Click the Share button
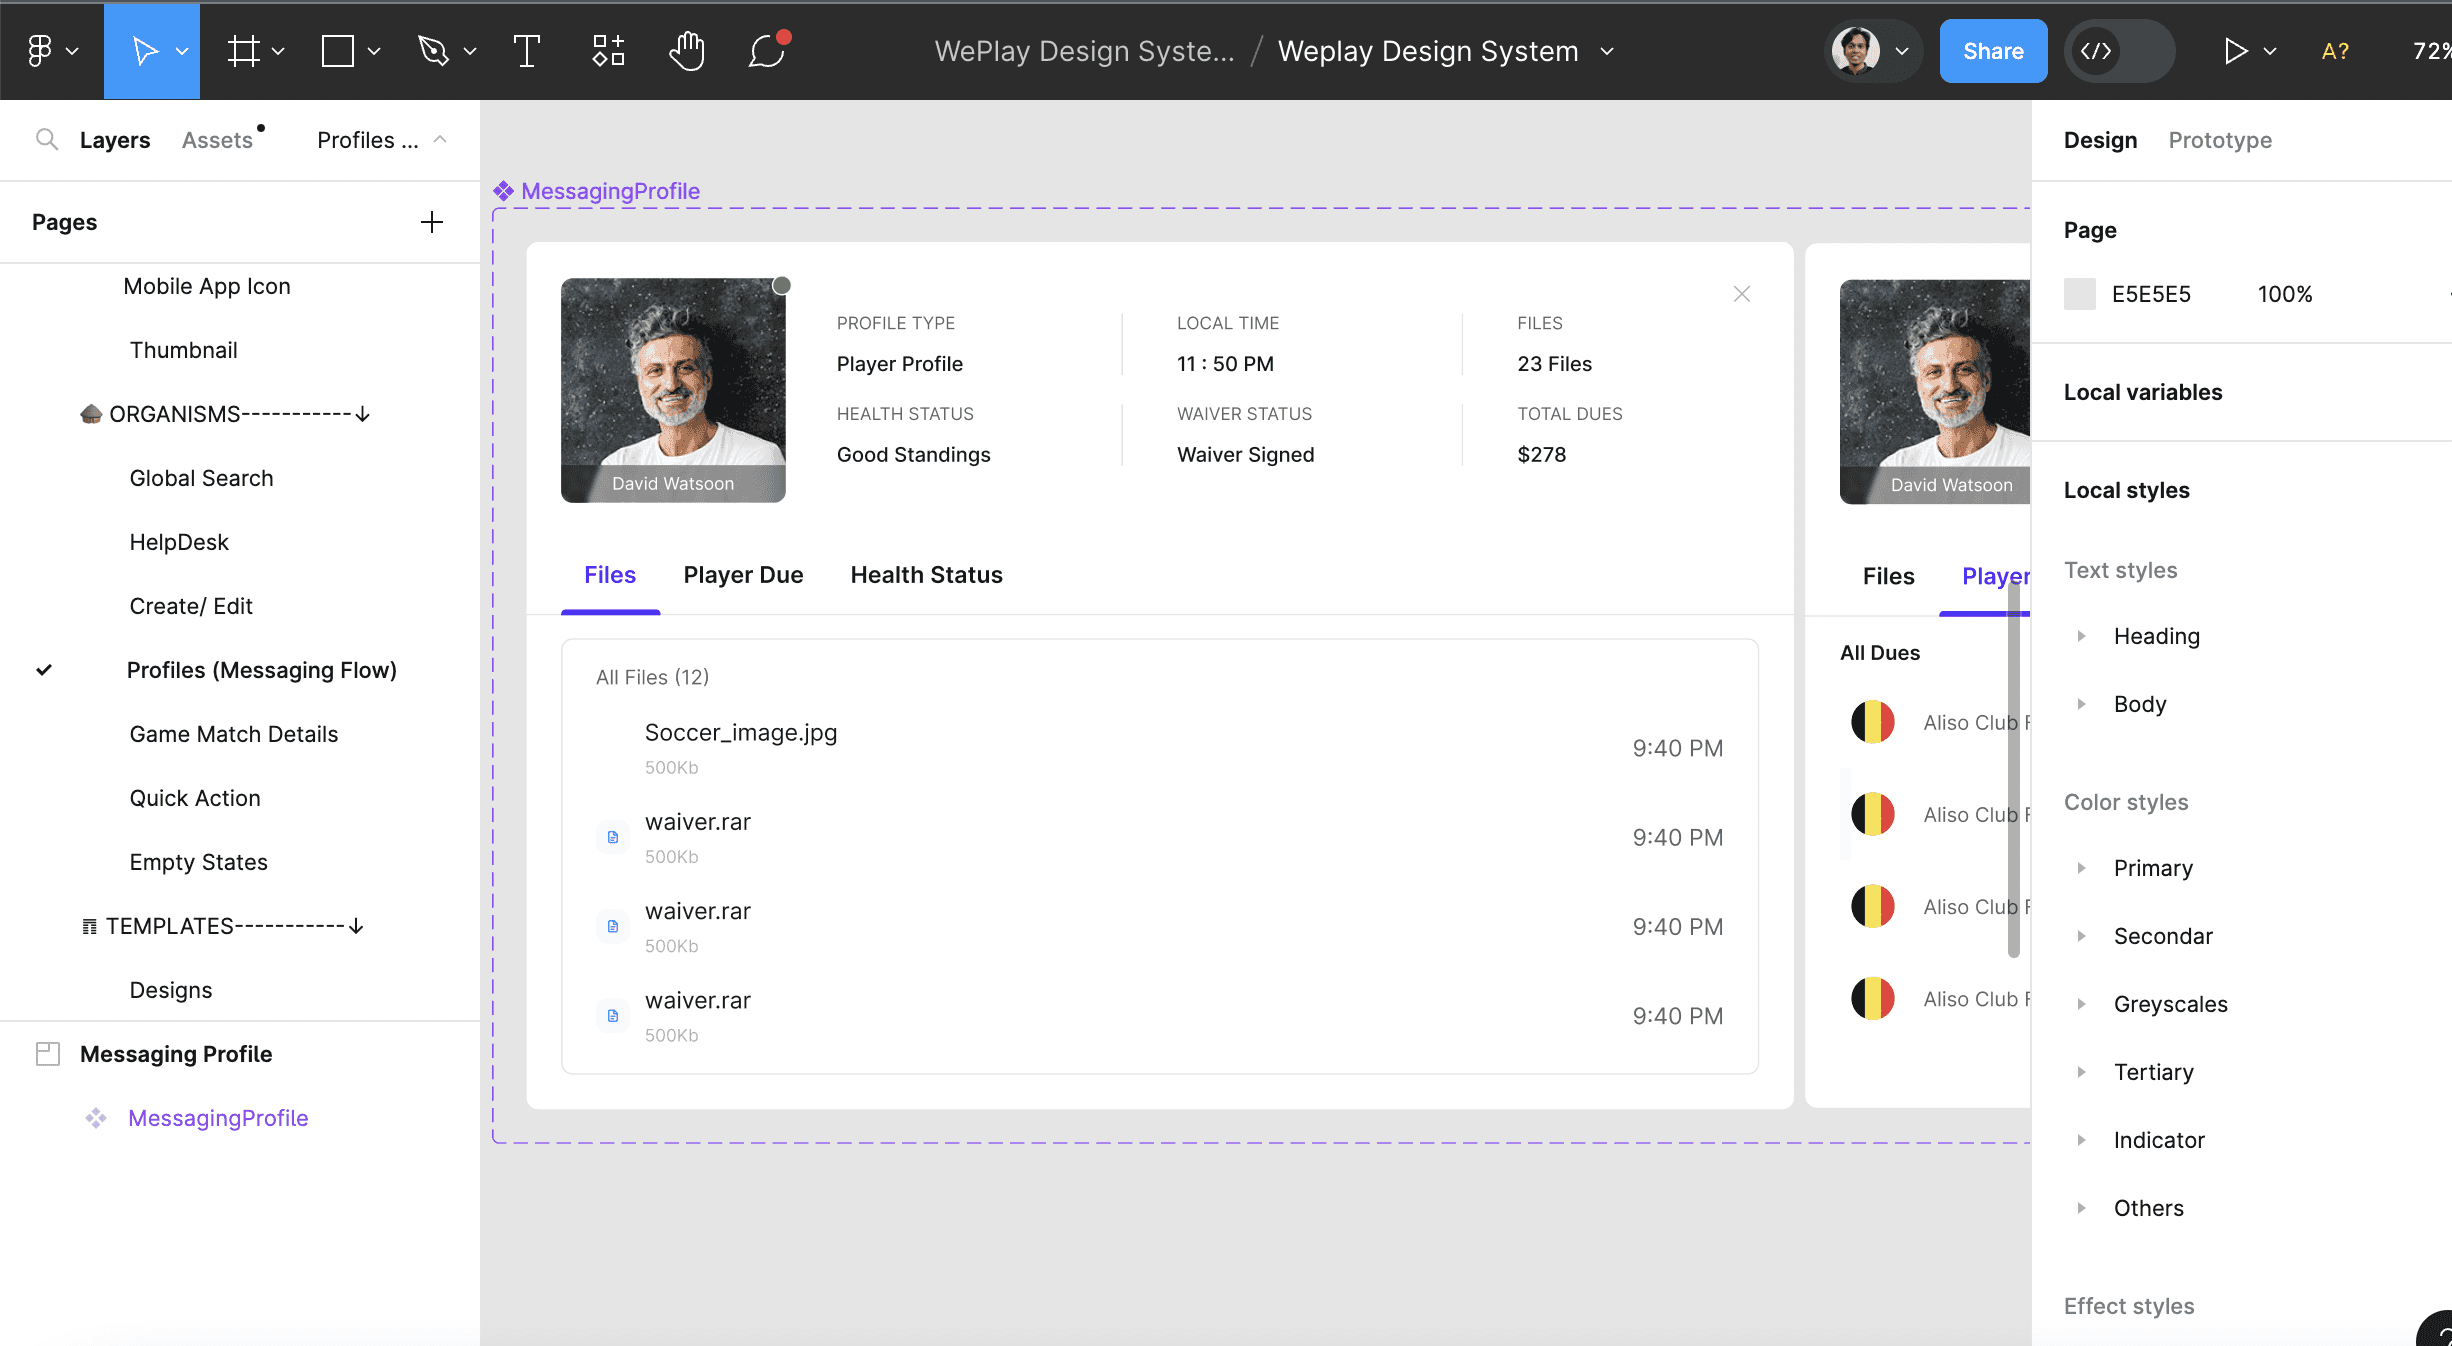The height and width of the screenshot is (1346, 2452). 1992,51
